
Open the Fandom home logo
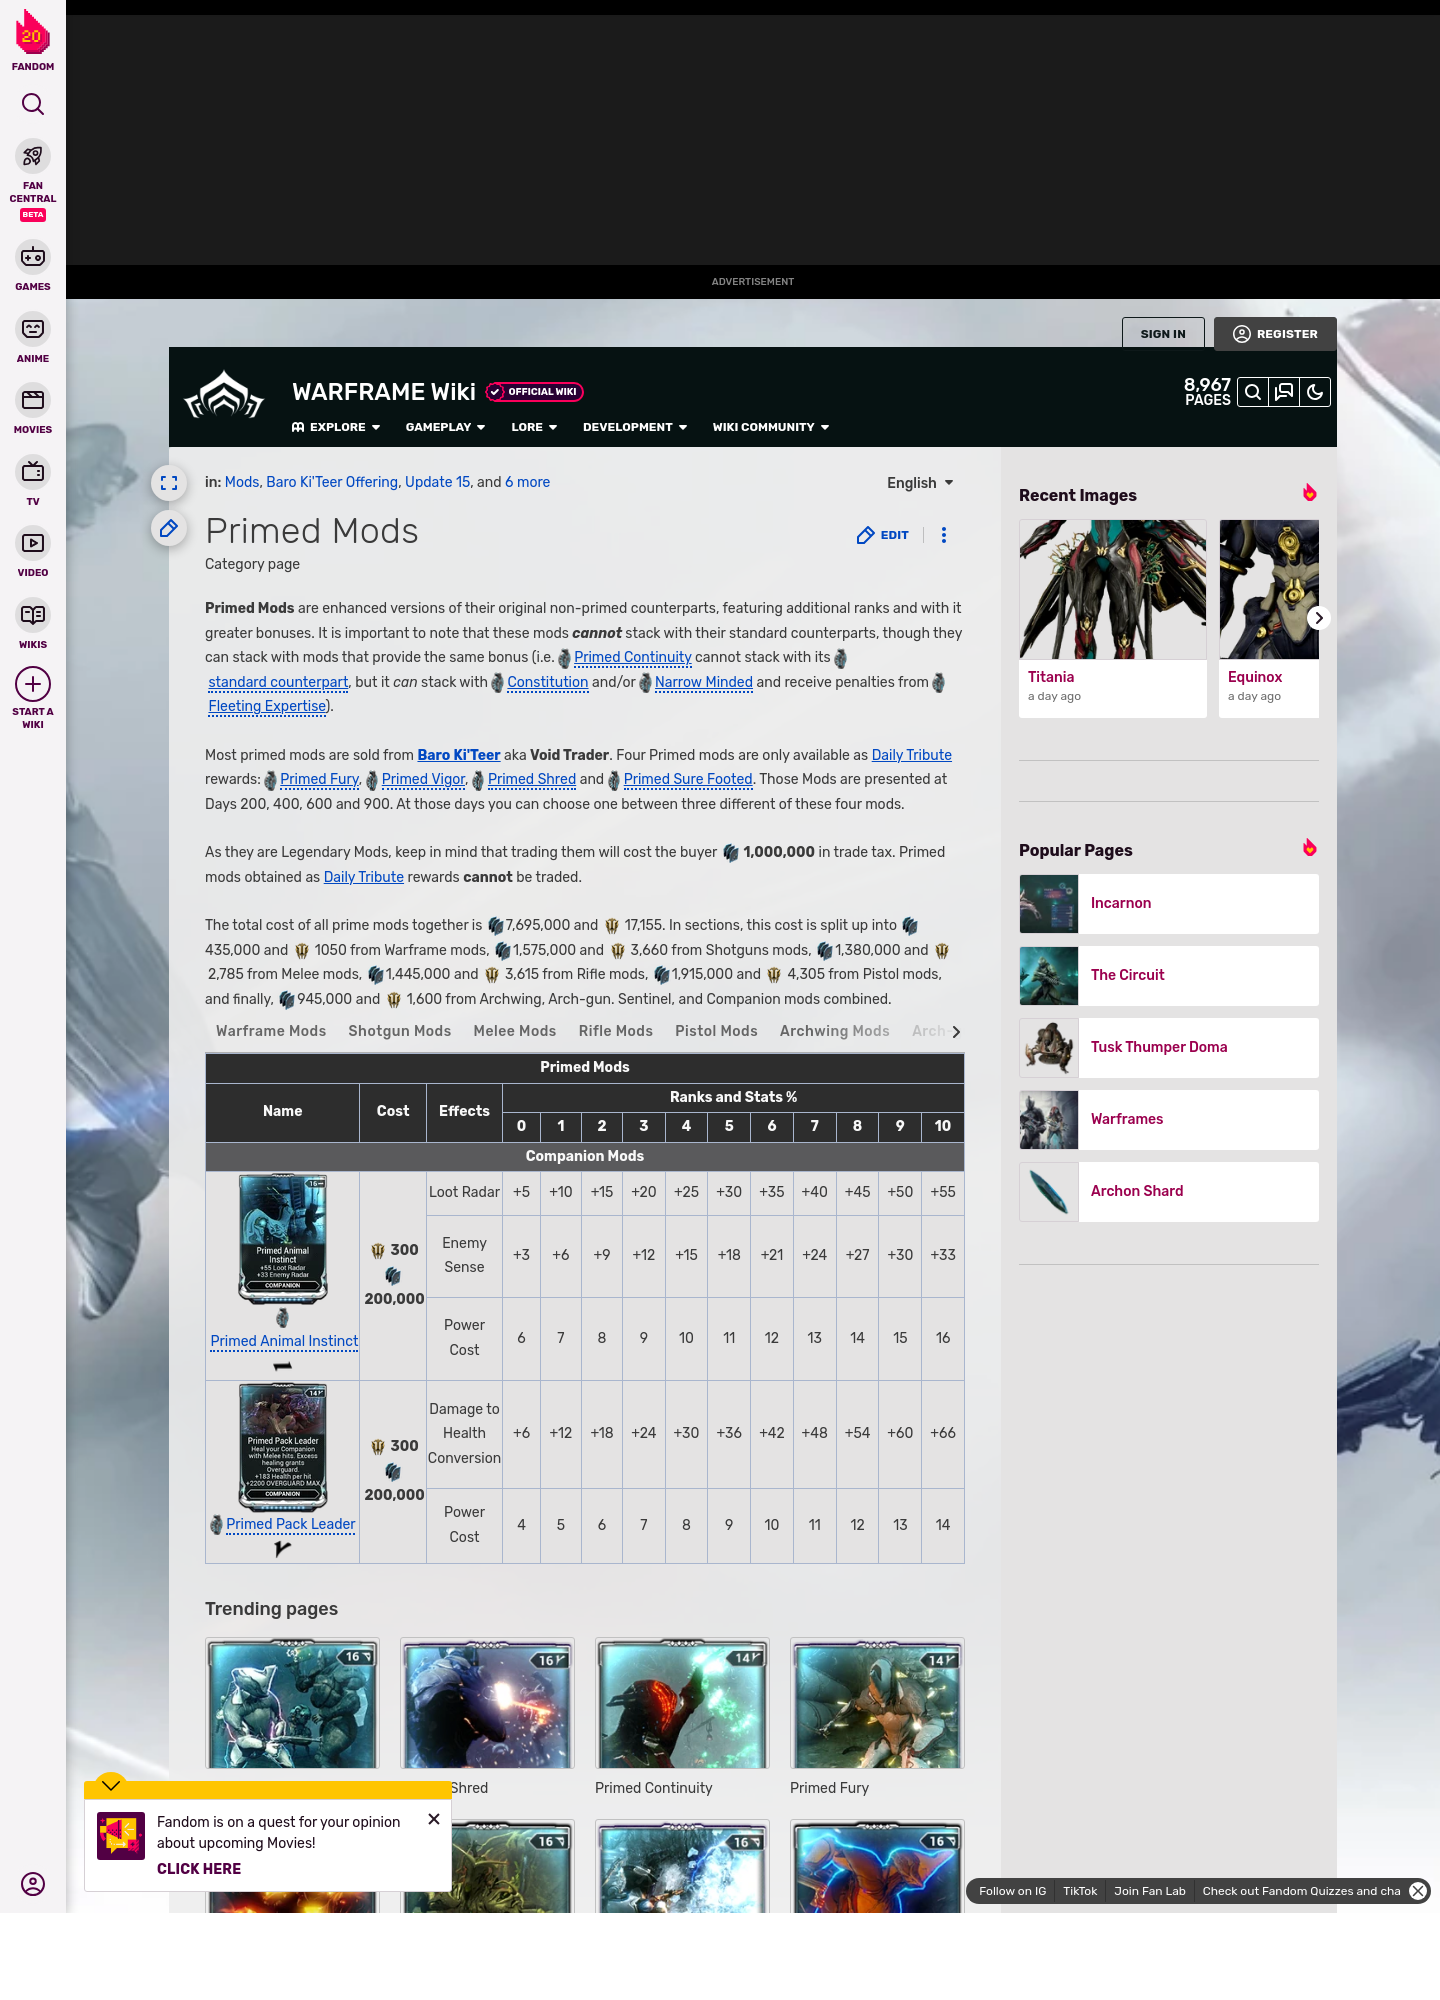click(x=33, y=40)
